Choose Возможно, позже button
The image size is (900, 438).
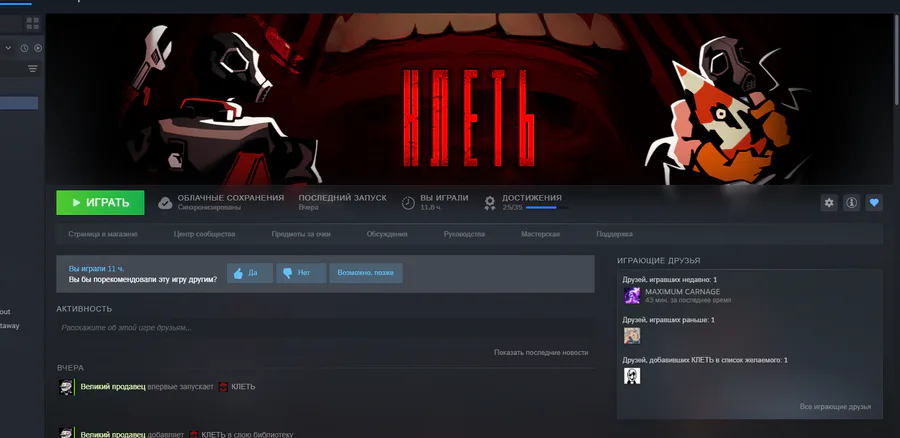pyautogui.click(x=366, y=273)
